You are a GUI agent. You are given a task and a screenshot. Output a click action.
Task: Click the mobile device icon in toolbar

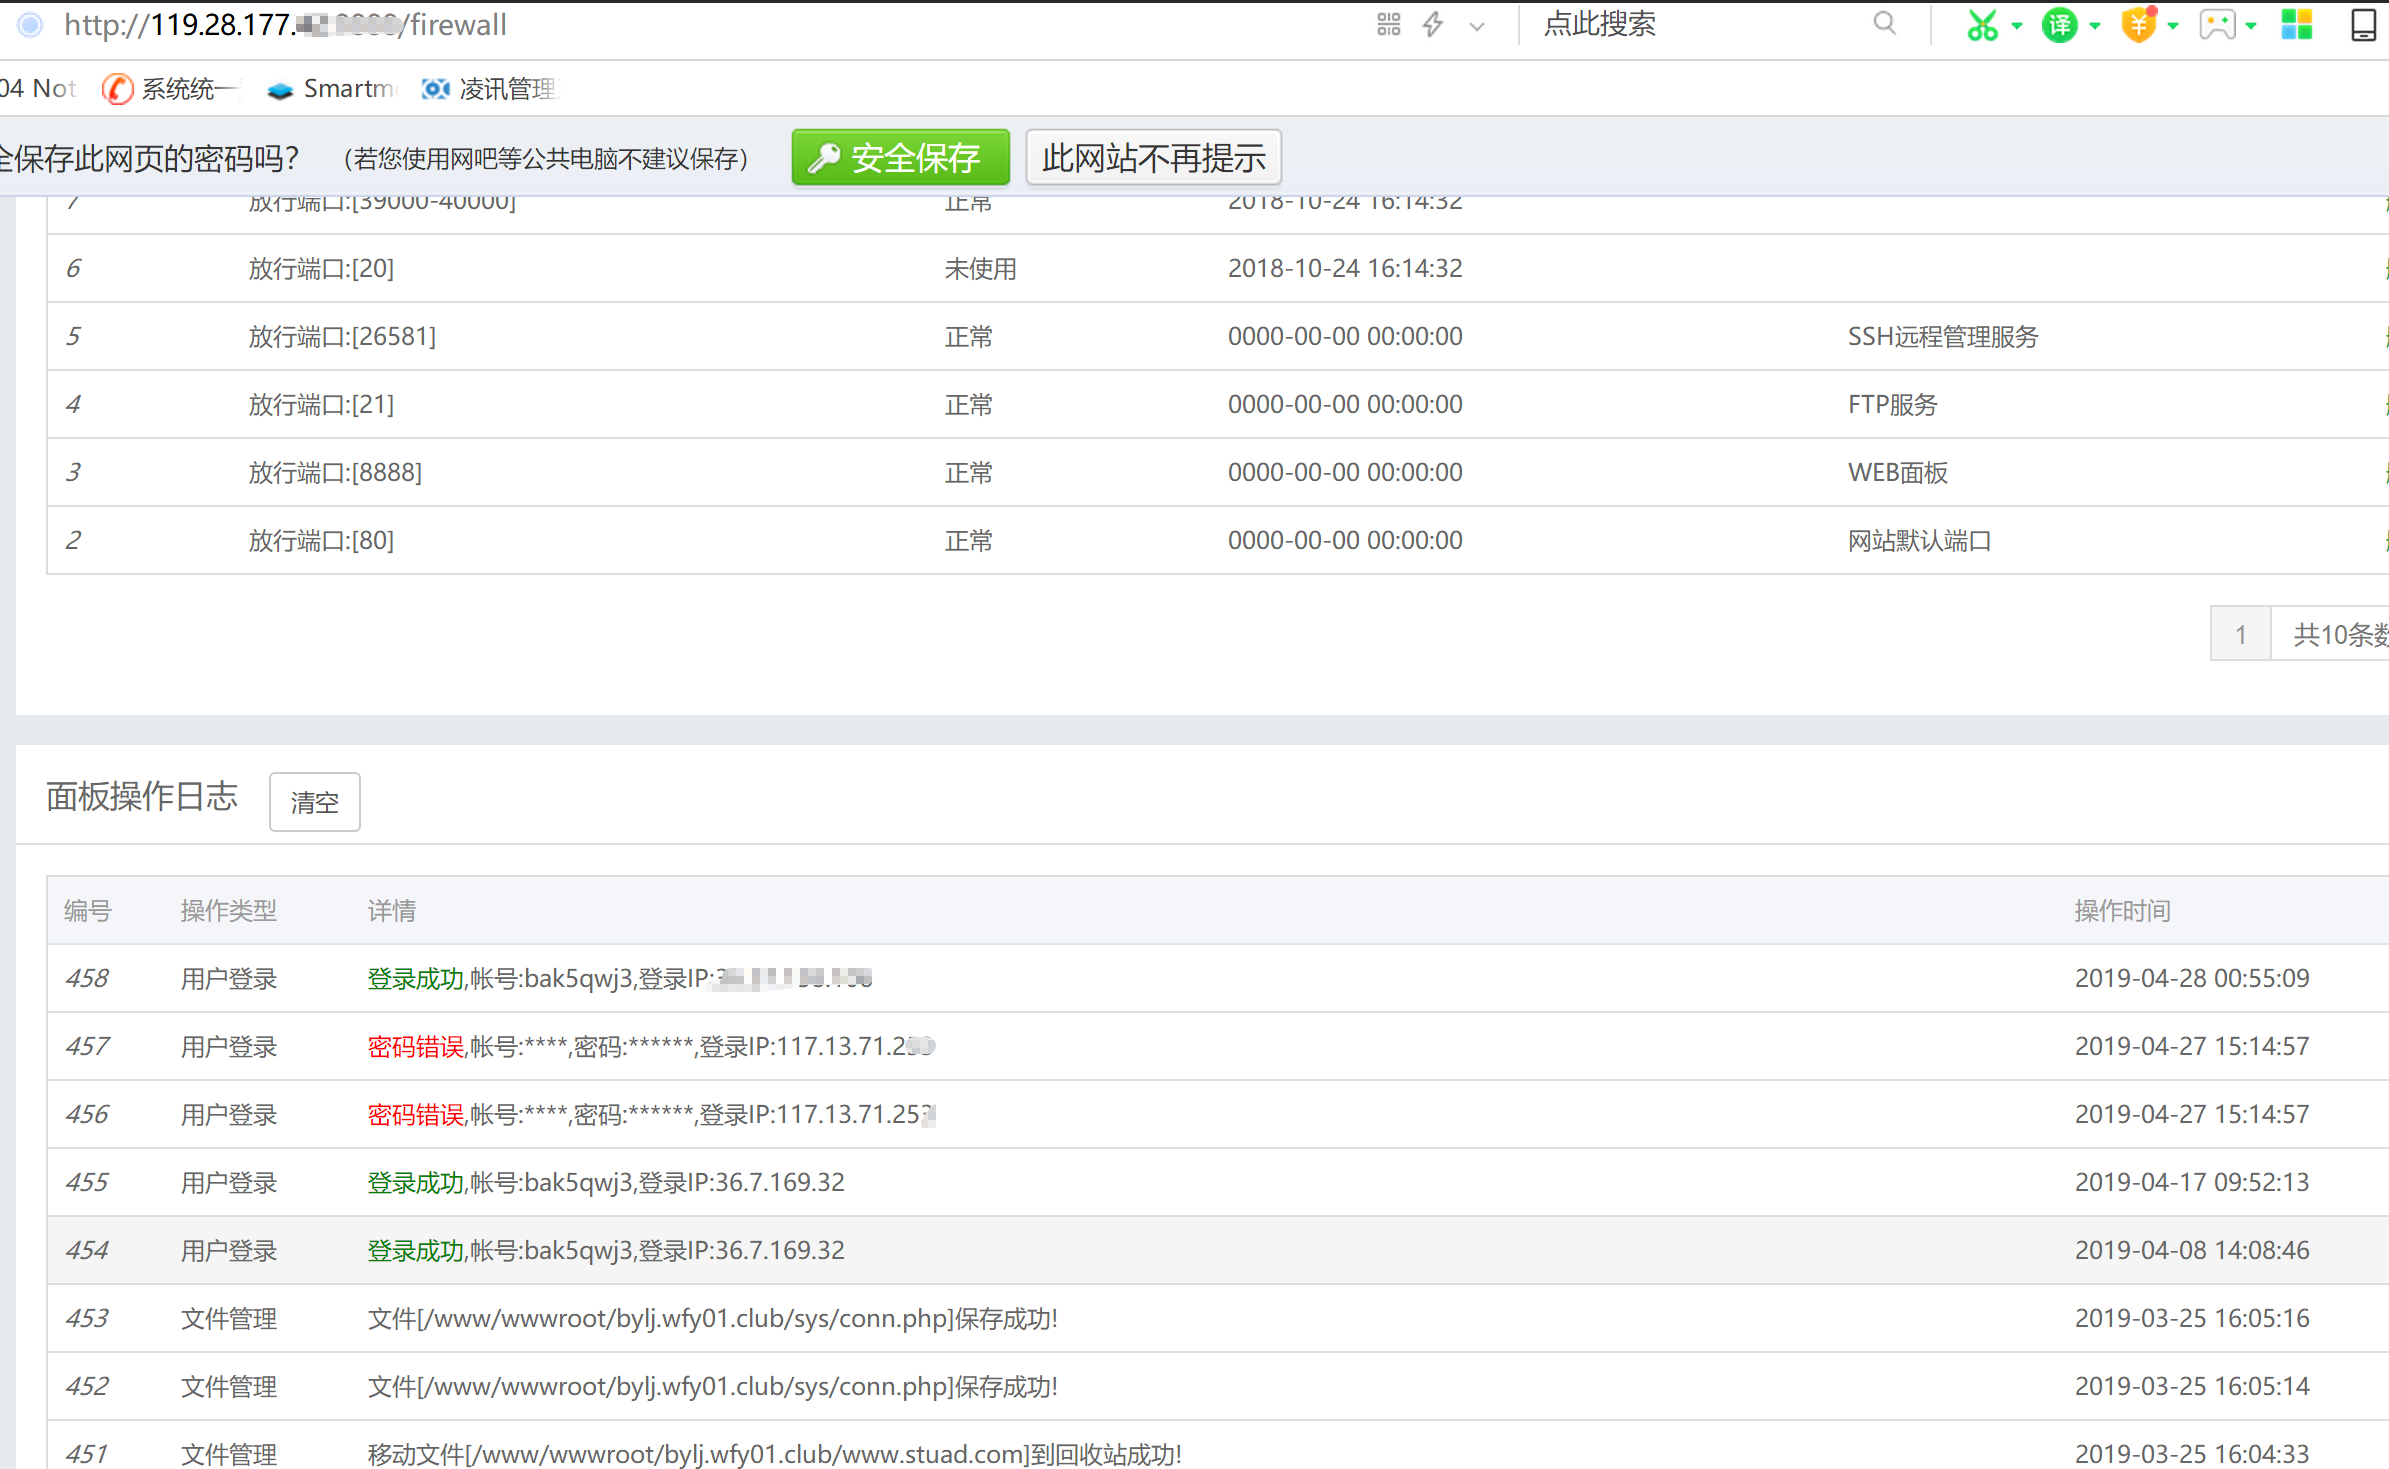point(2364,25)
